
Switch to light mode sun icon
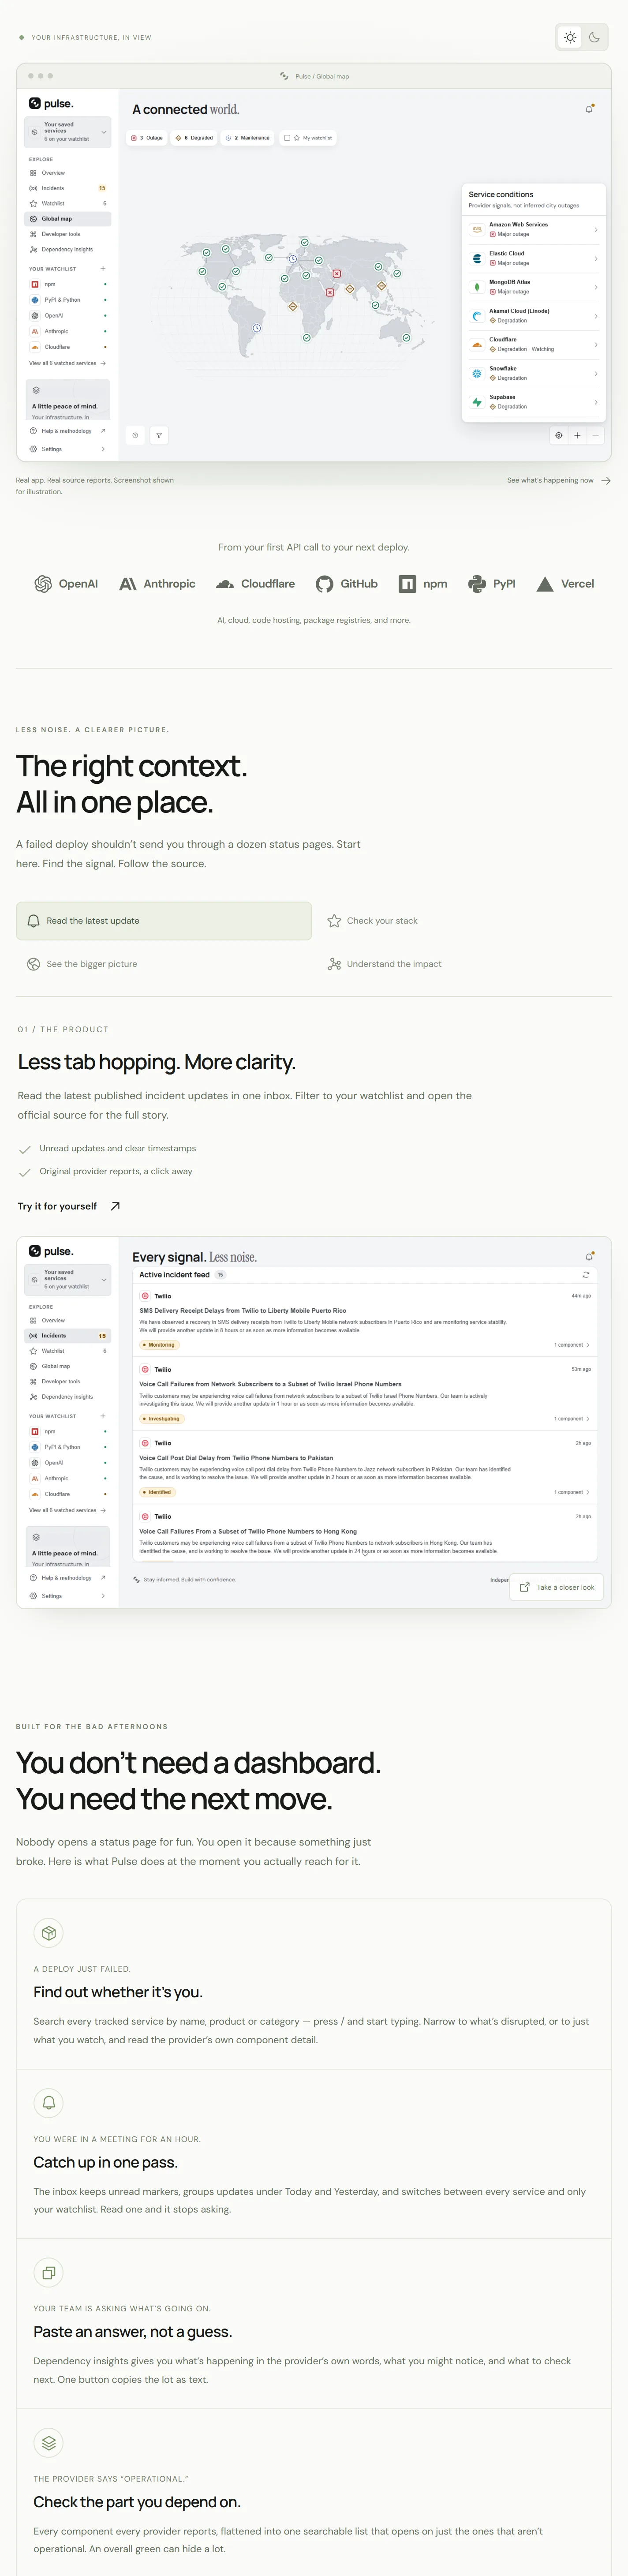[x=570, y=37]
